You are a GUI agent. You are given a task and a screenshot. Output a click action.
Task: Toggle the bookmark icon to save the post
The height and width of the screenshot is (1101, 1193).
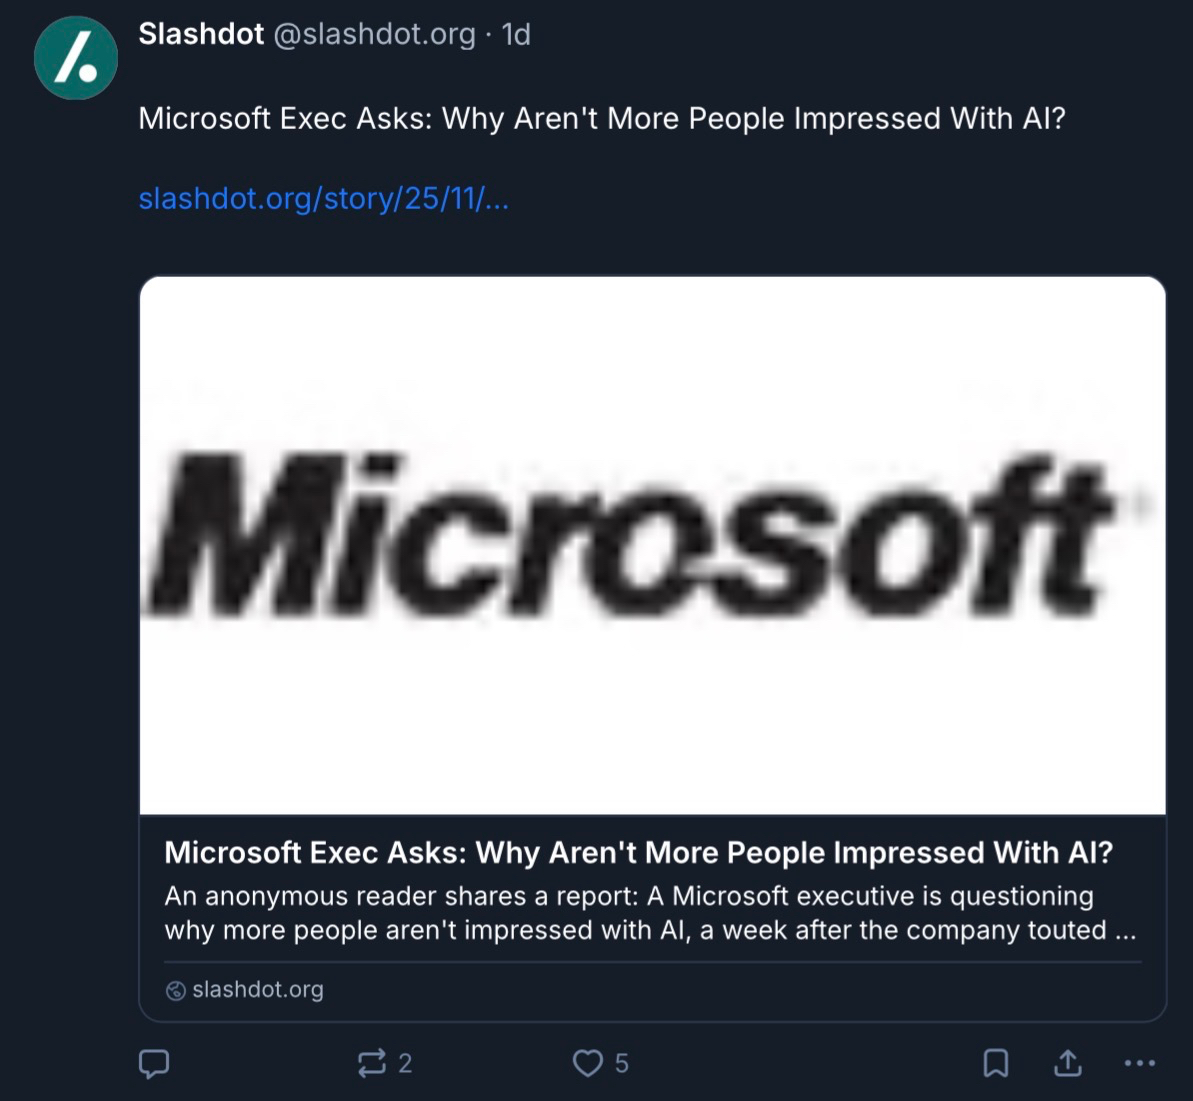point(996,1063)
